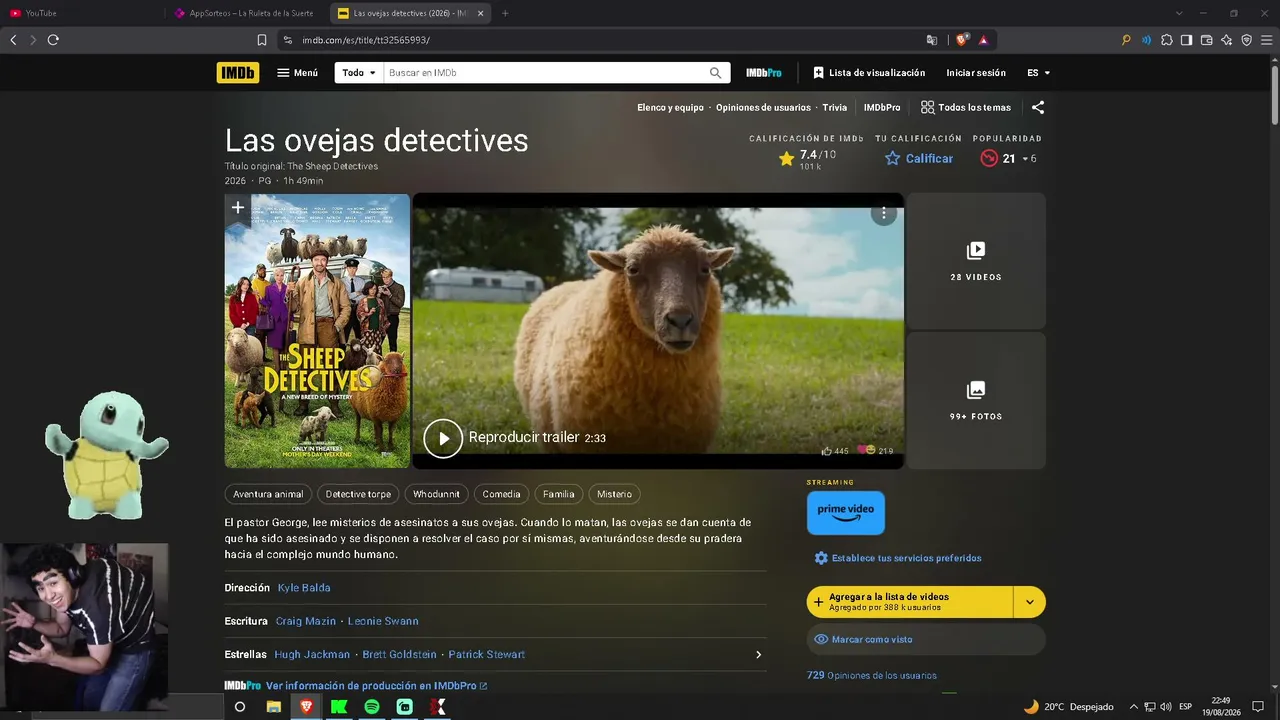This screenshot has height=720, width=1280.
Task: Select the Whodunnit genre chip
Action: coord(436,494)
